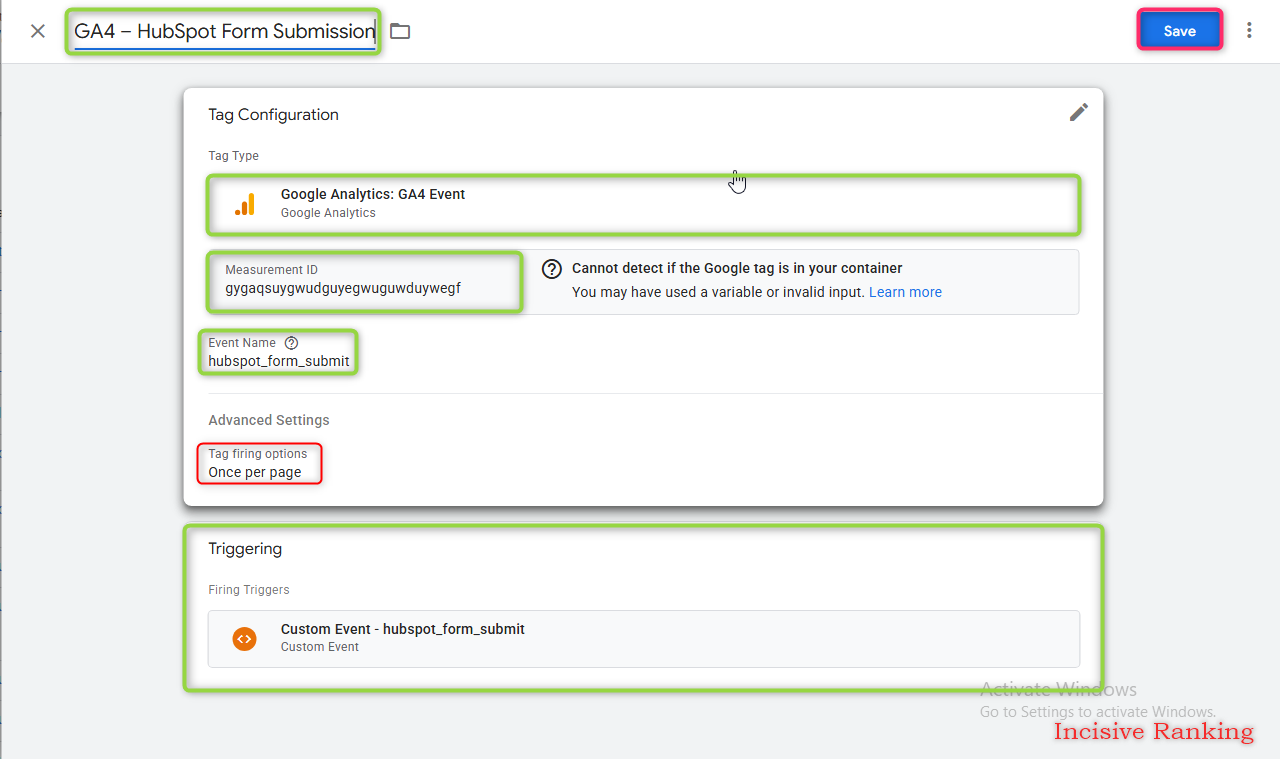Save the tag
Screen dimensions: 1280x759
coord(1179,31)
